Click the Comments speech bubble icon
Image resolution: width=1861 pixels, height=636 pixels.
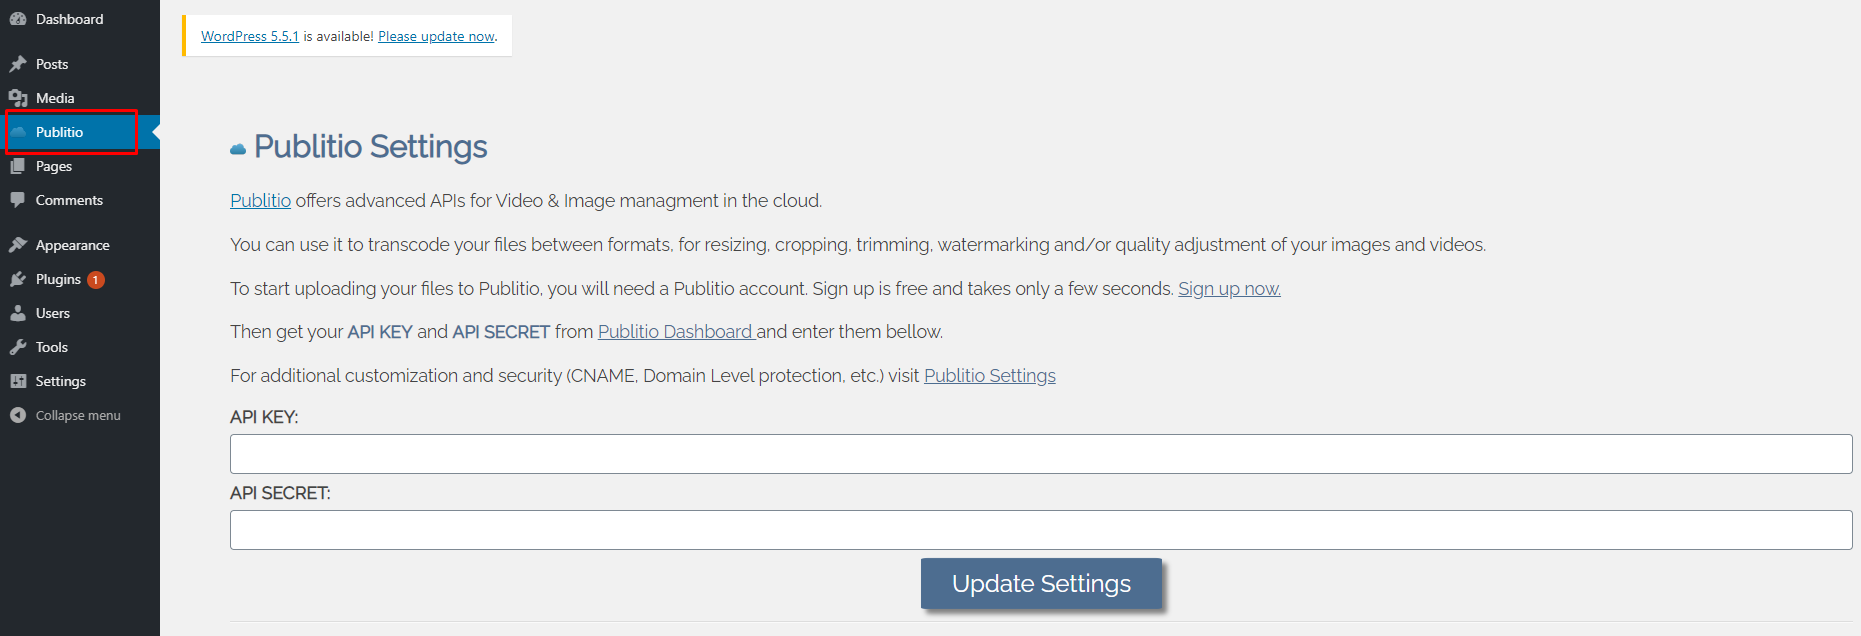[18, 200]
